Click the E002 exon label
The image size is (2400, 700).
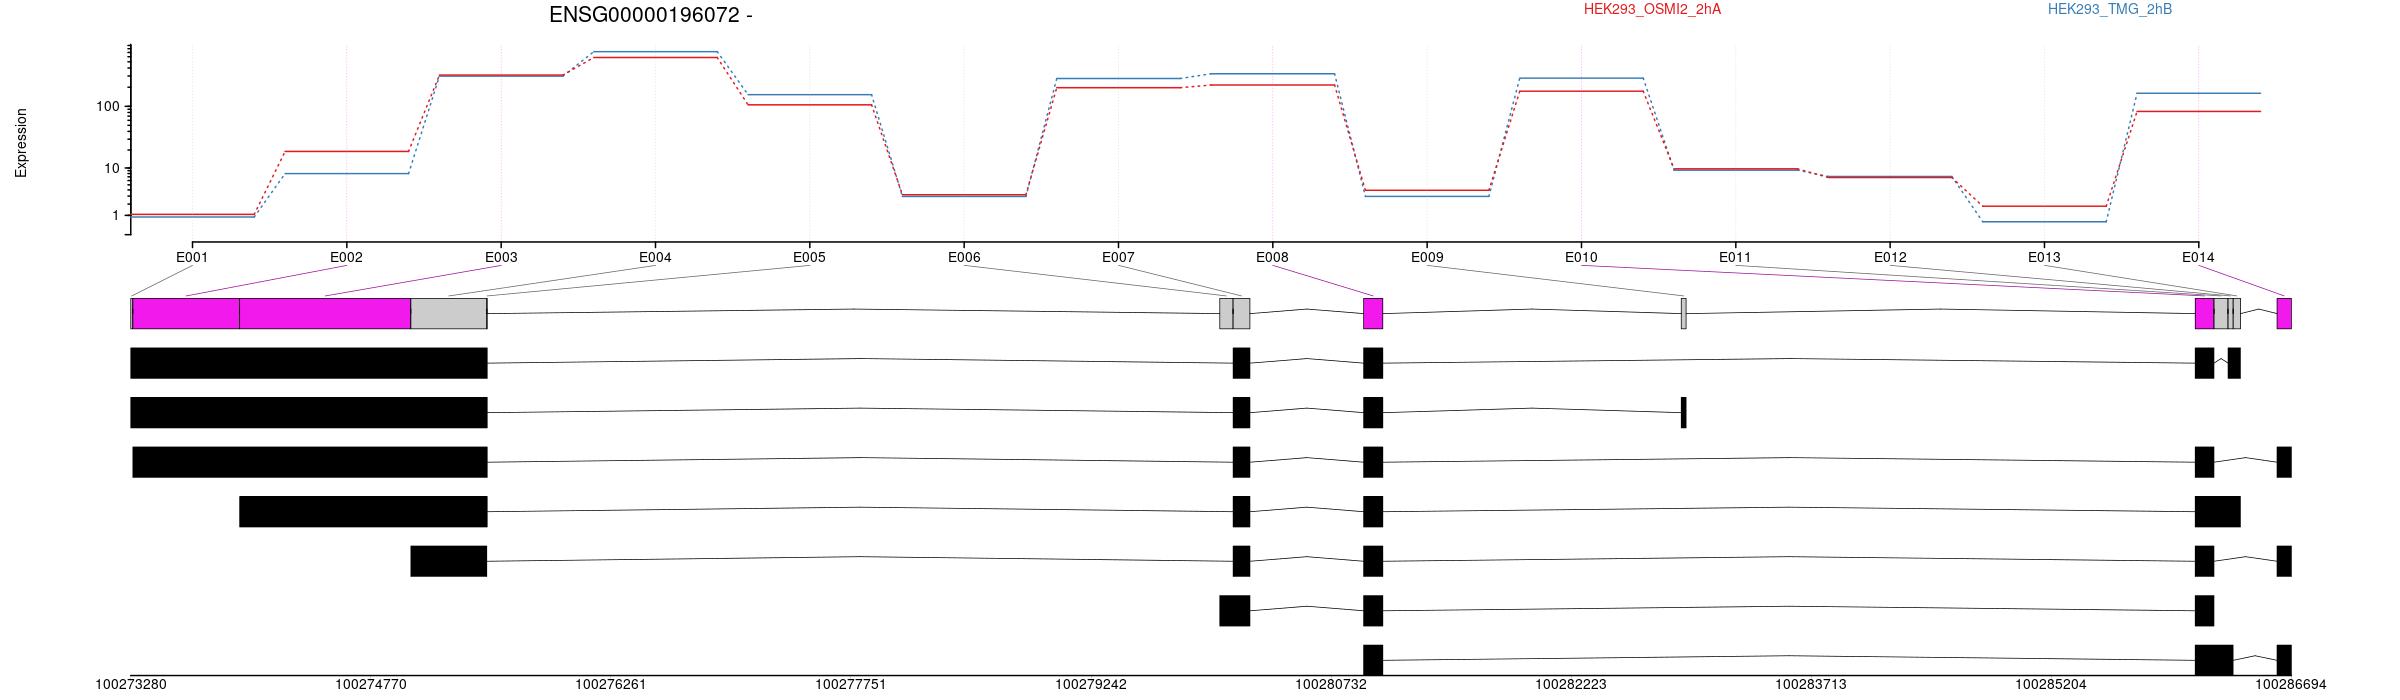[346, 257]
